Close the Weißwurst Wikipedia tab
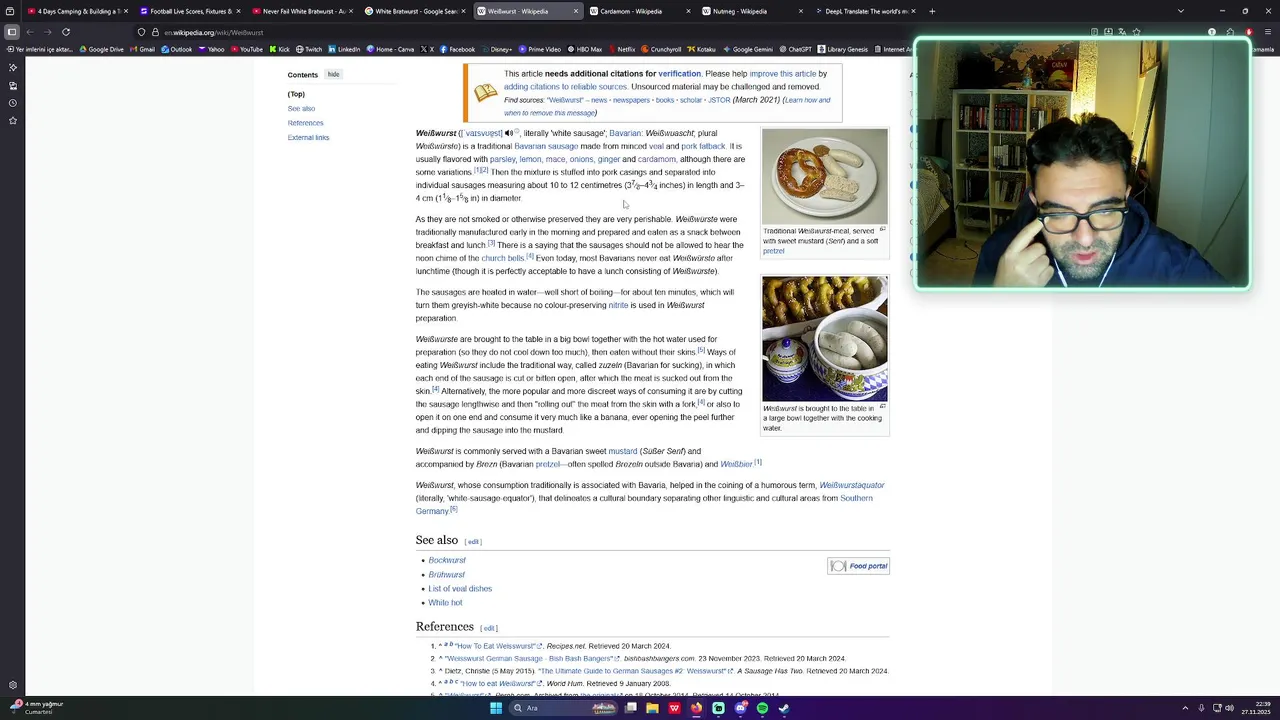The image size is (1280, 720). pos(575,11)
